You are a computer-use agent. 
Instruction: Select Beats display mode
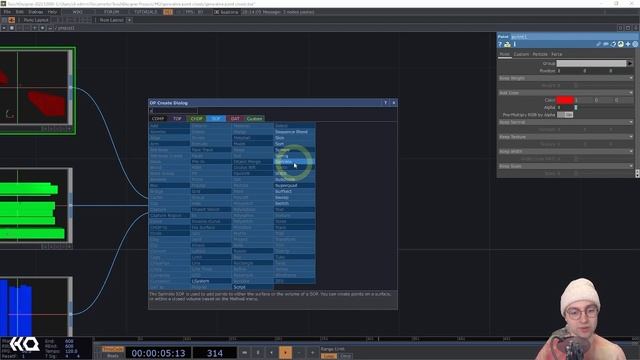(112, 356)
